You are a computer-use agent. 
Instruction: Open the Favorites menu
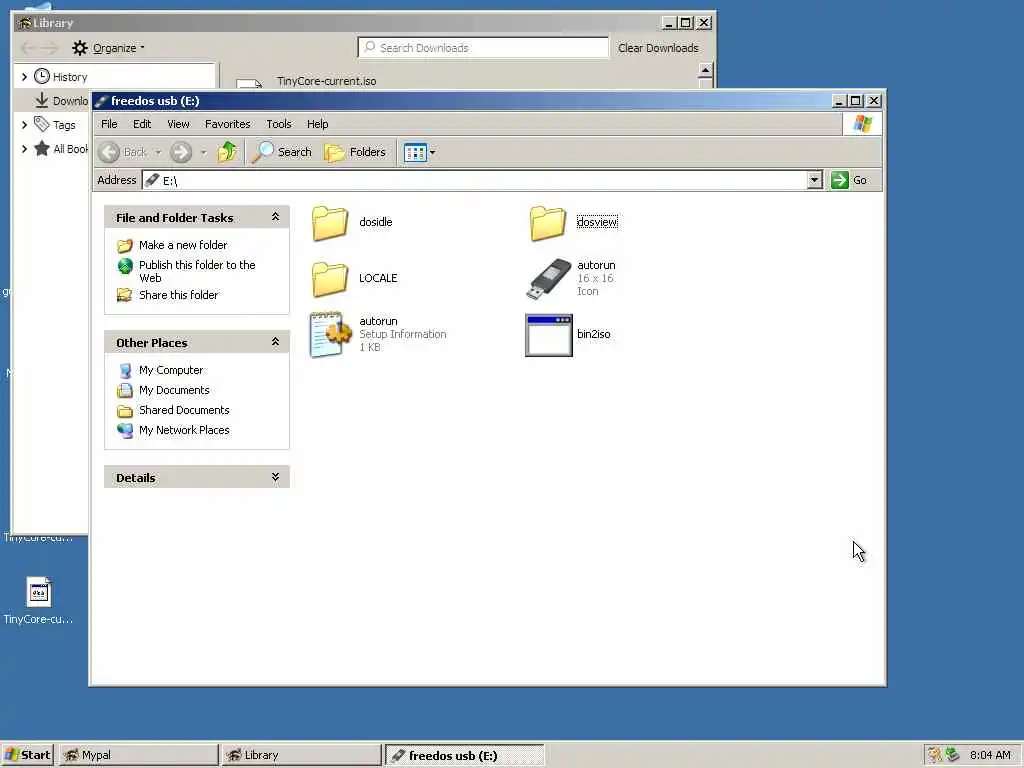coord(227,124)
